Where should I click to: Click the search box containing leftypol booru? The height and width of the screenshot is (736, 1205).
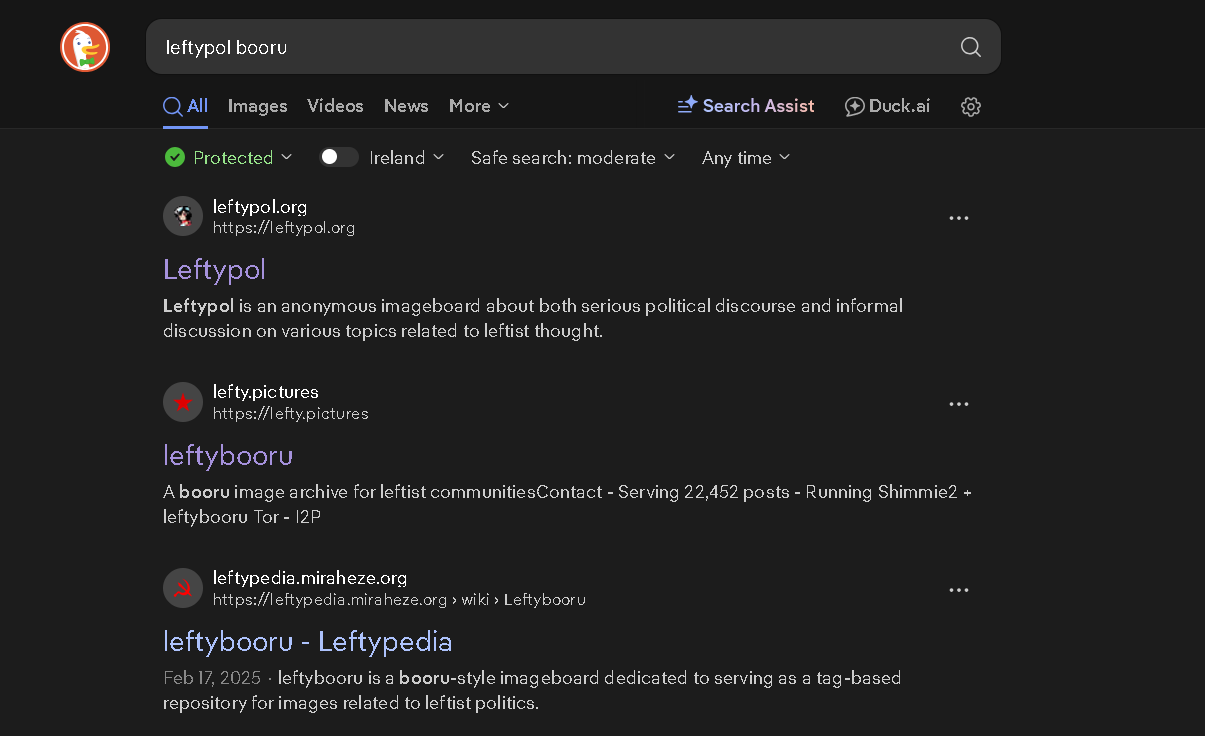tap(550, 47)
